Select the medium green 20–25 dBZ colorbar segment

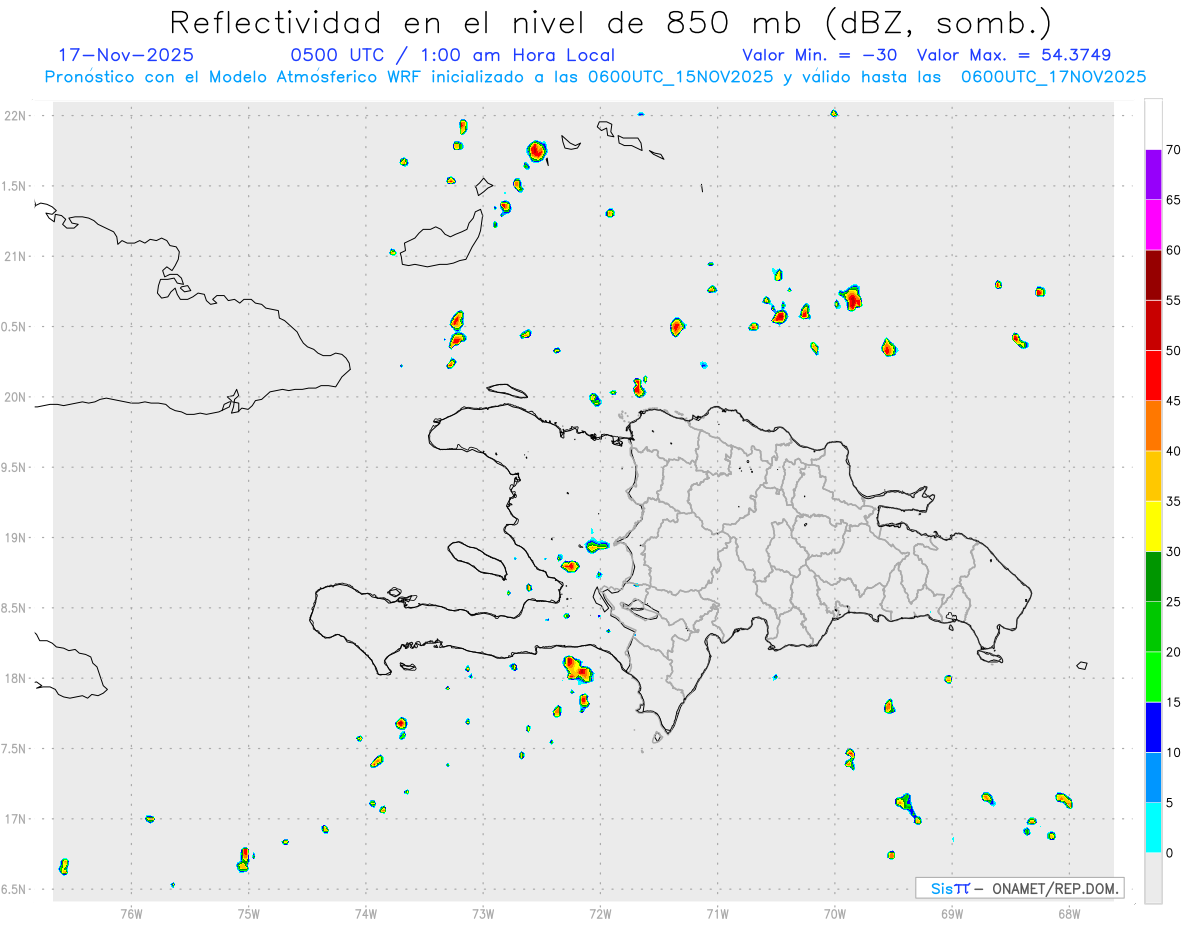1153,627
